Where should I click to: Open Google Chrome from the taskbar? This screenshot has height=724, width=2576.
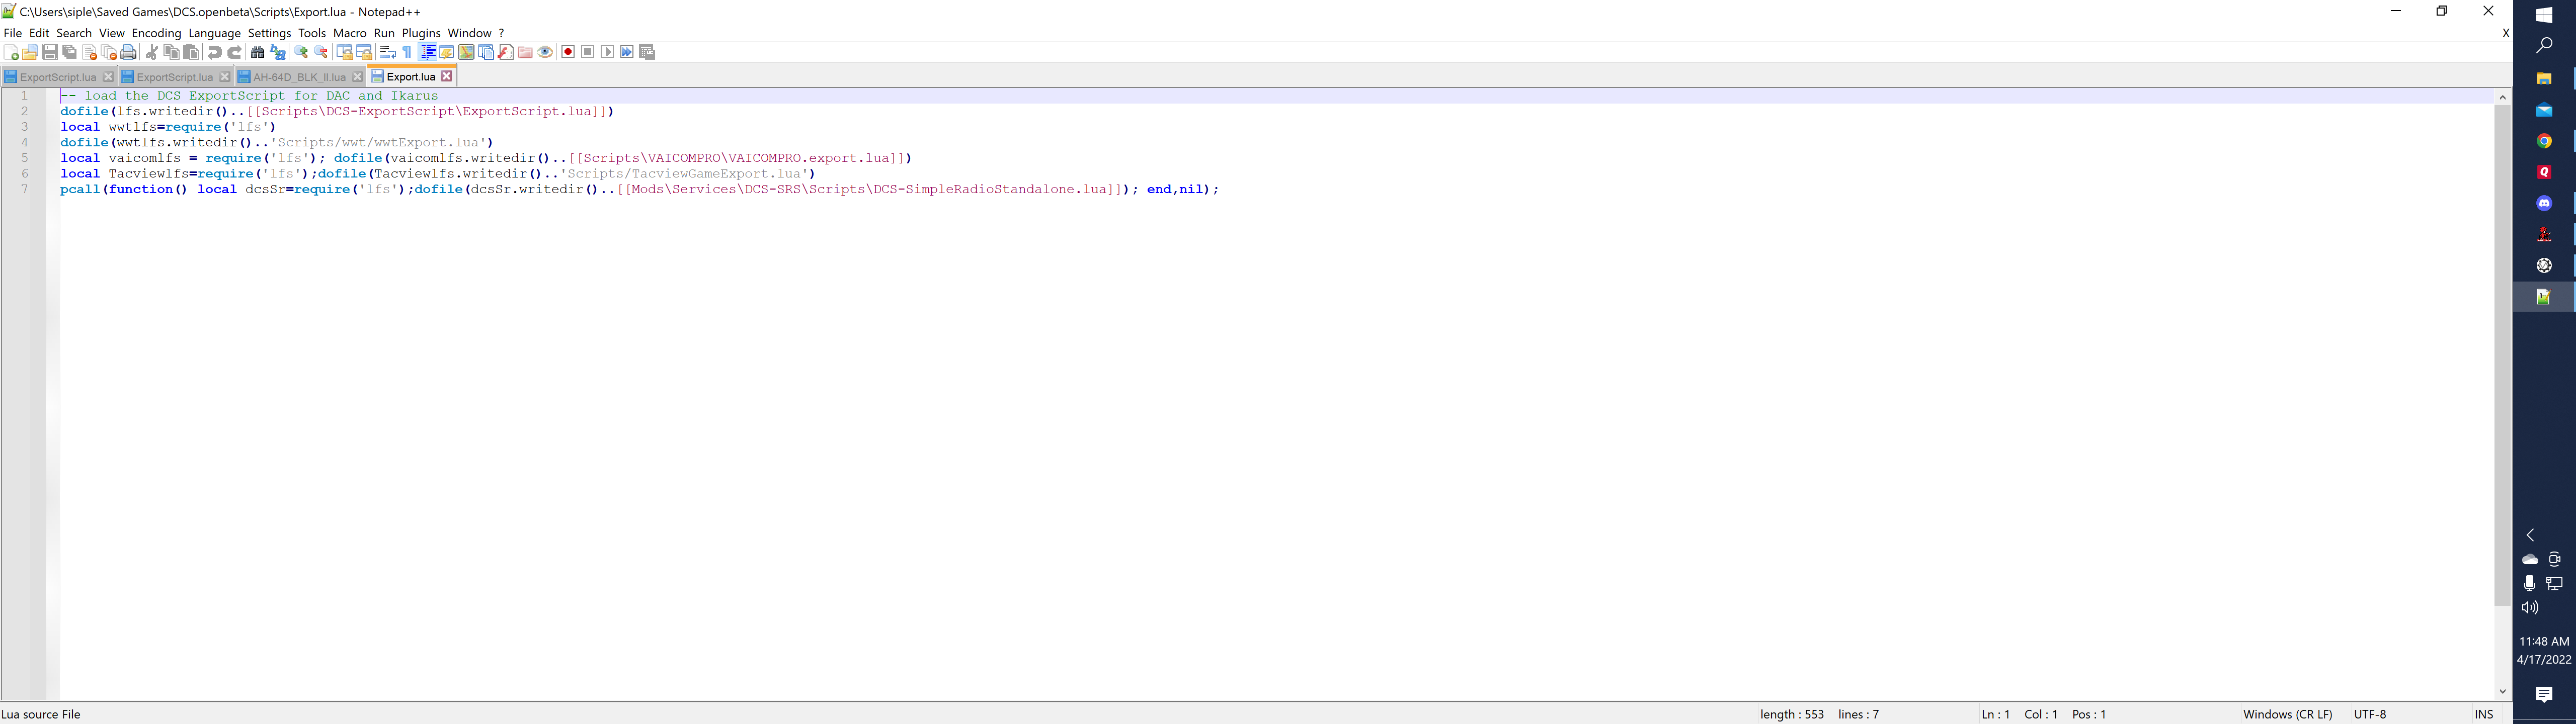click(2545, 141)
